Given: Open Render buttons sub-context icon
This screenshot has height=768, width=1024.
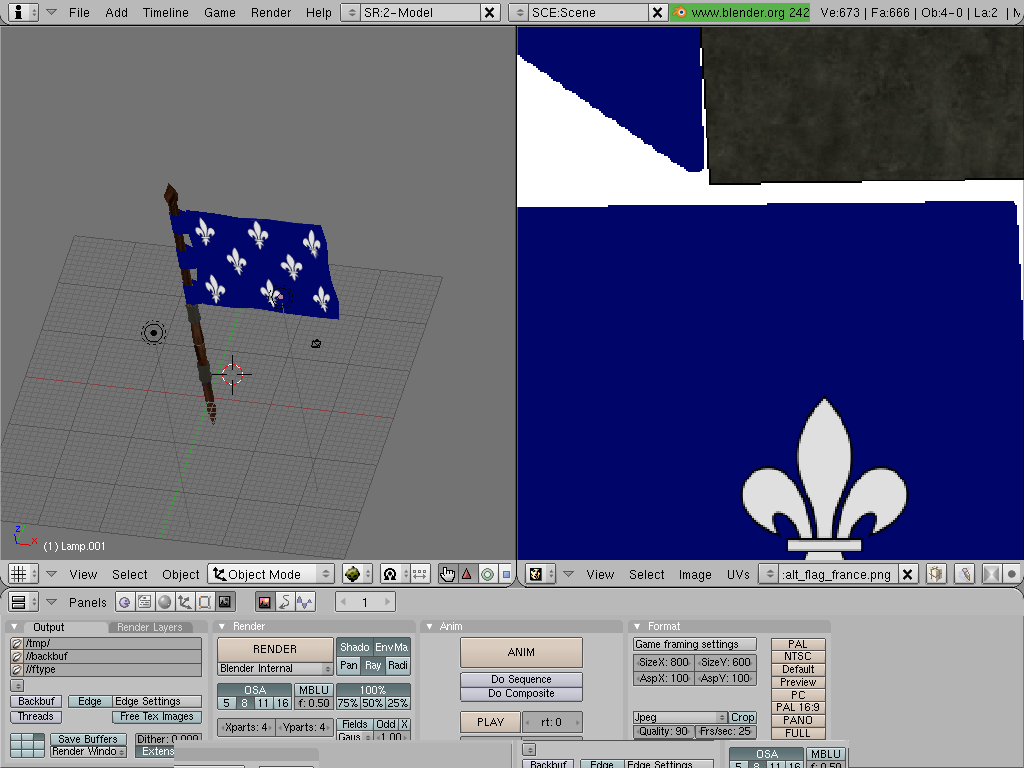Looking at the screenshot, I should 264,602.
